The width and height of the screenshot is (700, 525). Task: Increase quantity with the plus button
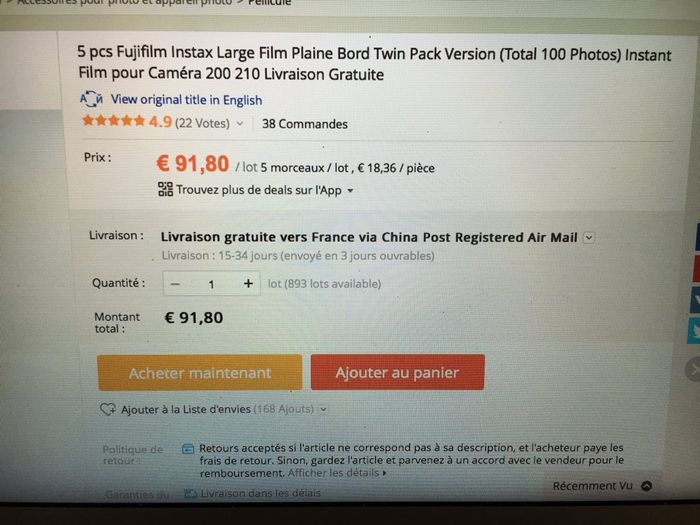click(248, 284)
